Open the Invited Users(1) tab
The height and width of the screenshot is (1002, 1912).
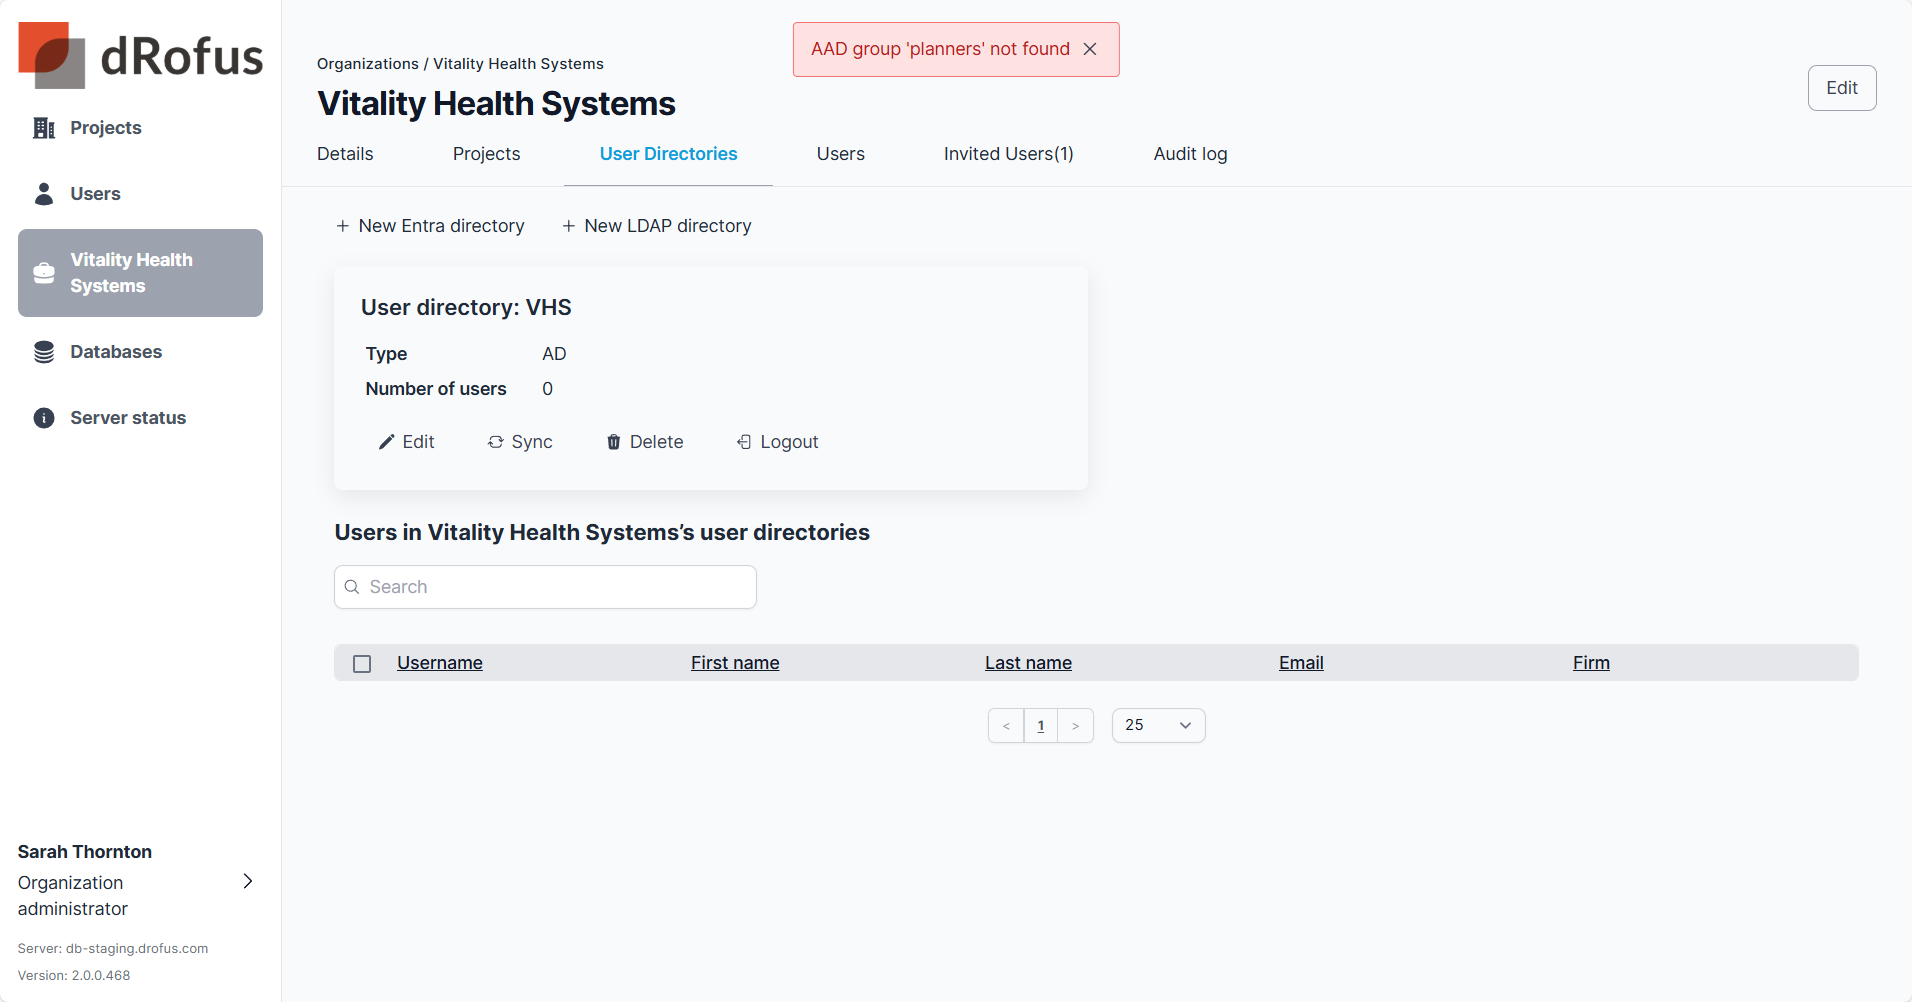(x=1008, y=154)
